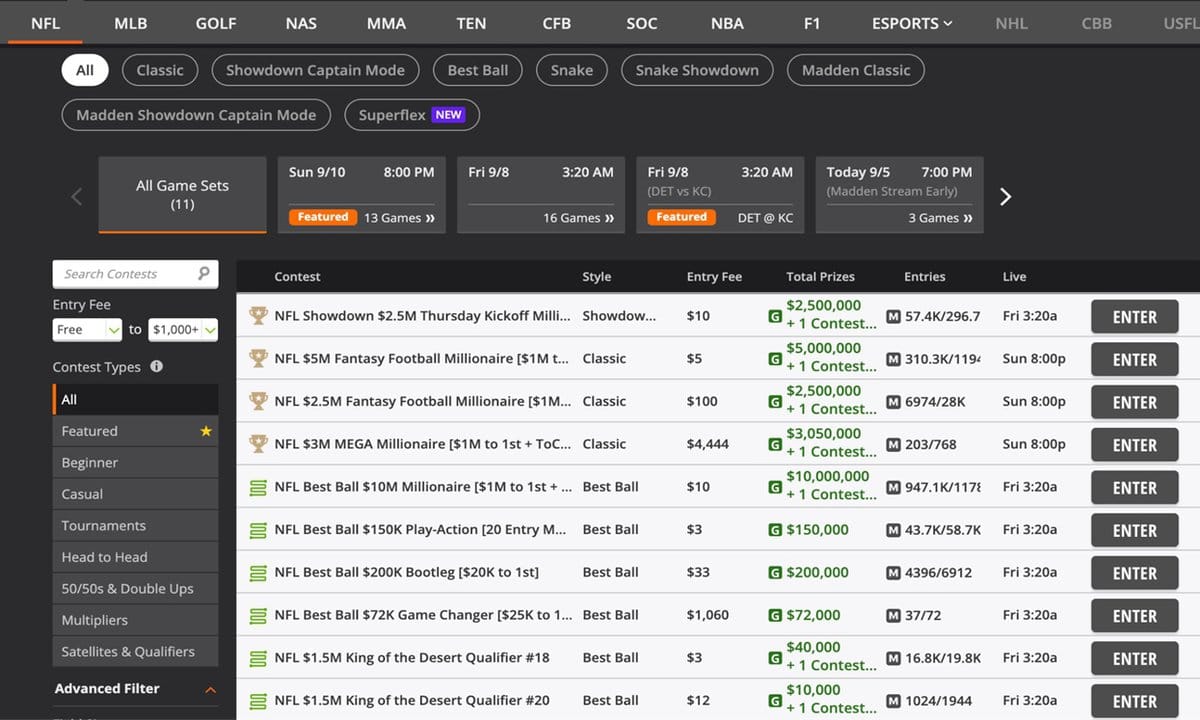Image resolution: width=1200 pixels, height=720 pixels.
Task: Select the SOC sport tab
Action: coord(642,23)
